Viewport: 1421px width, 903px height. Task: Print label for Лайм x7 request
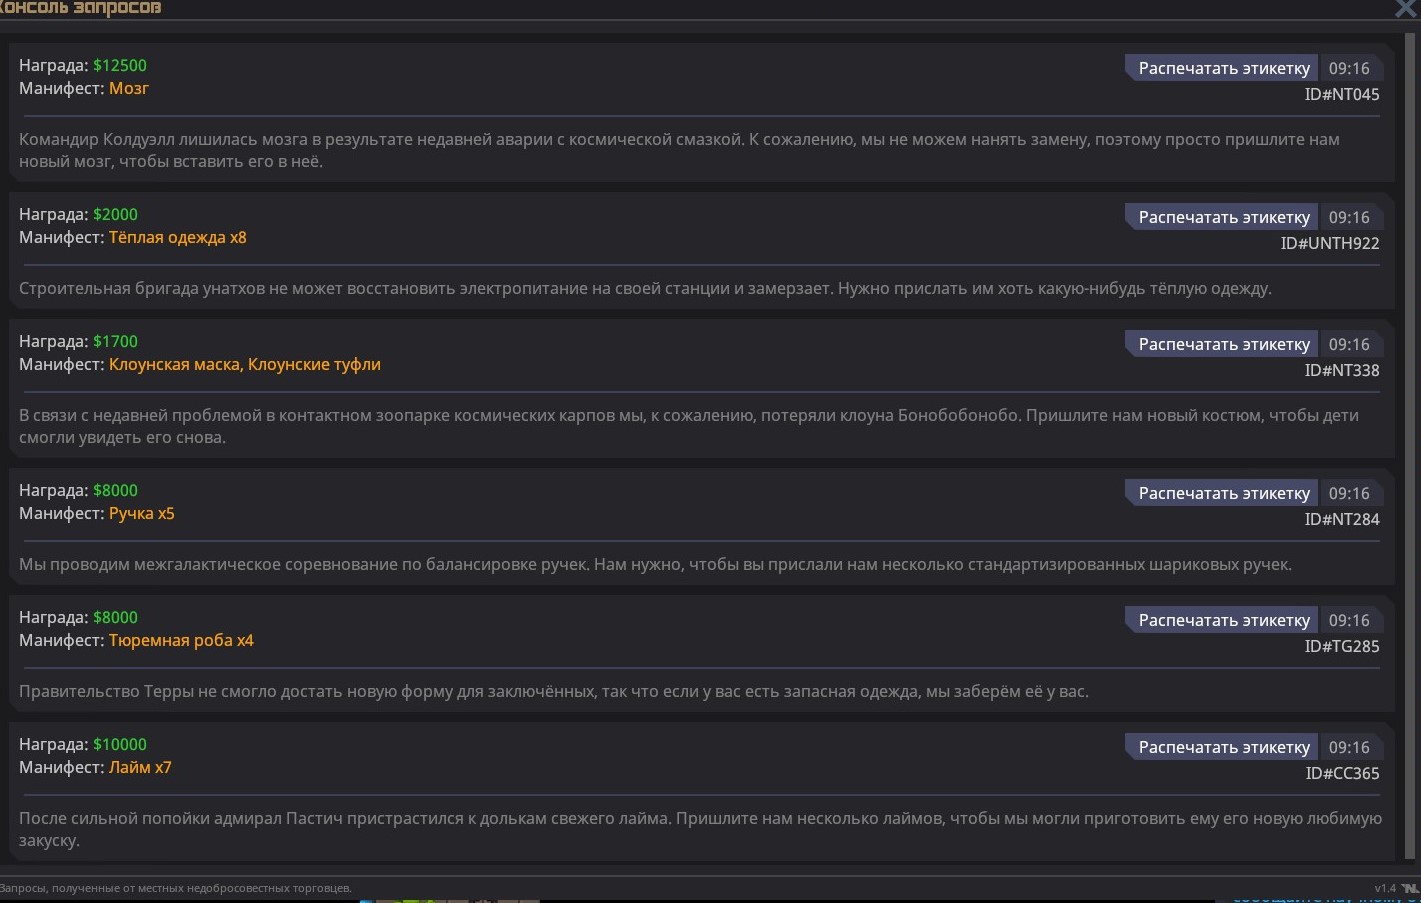point(1223,747)
